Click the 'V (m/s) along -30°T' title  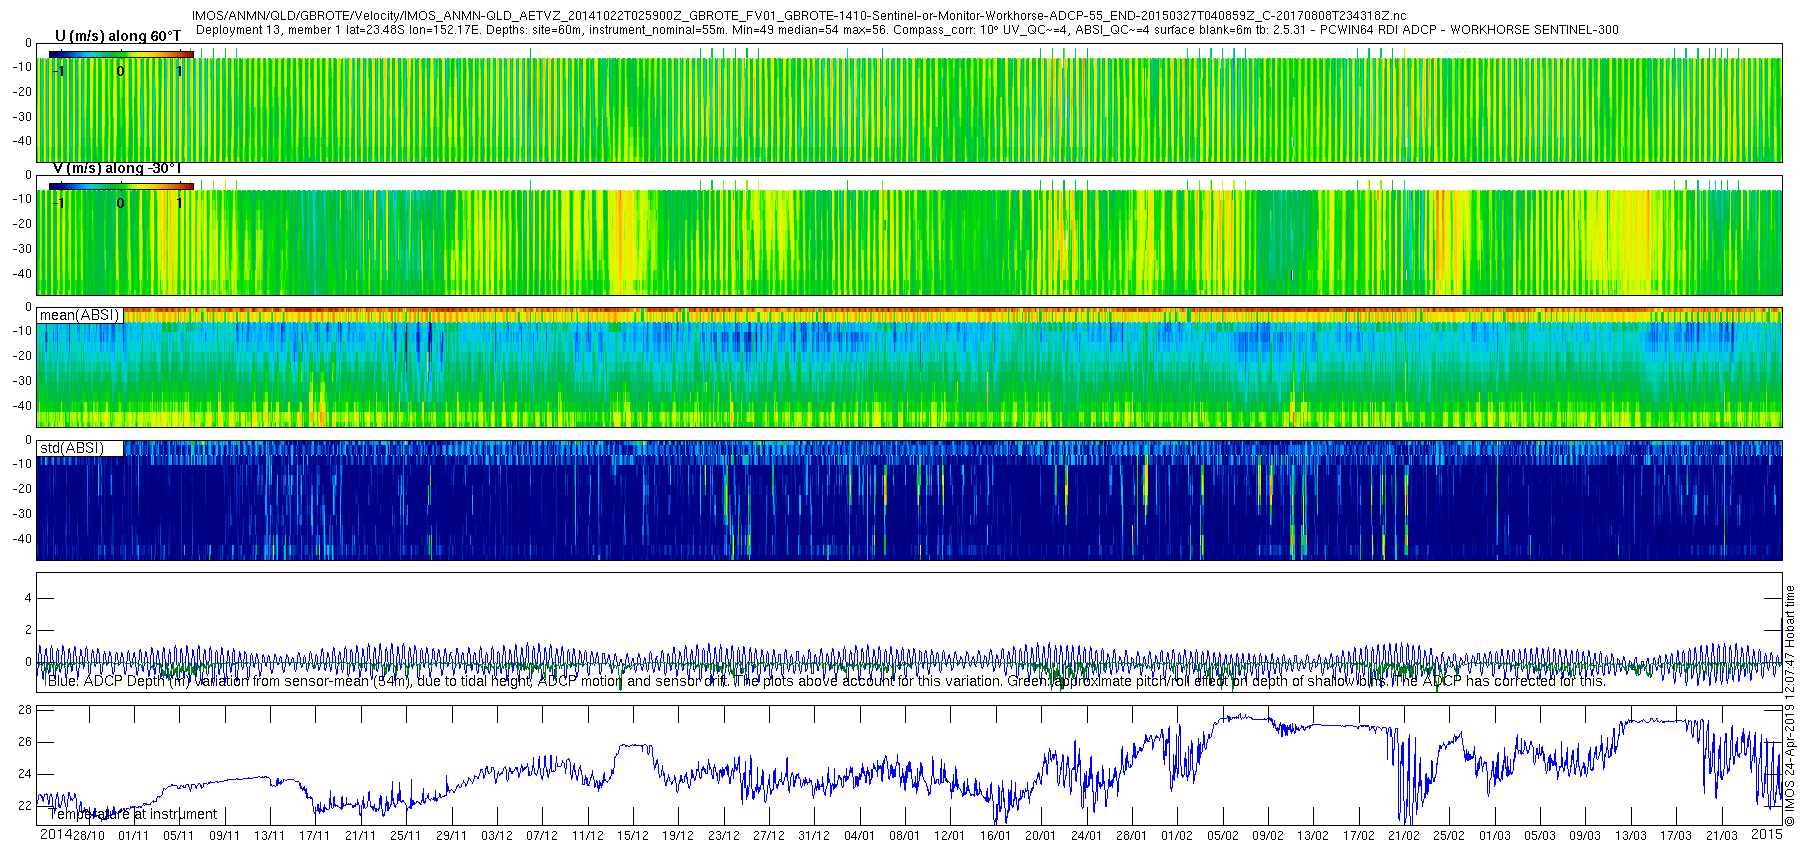click(x=118, y=168)
